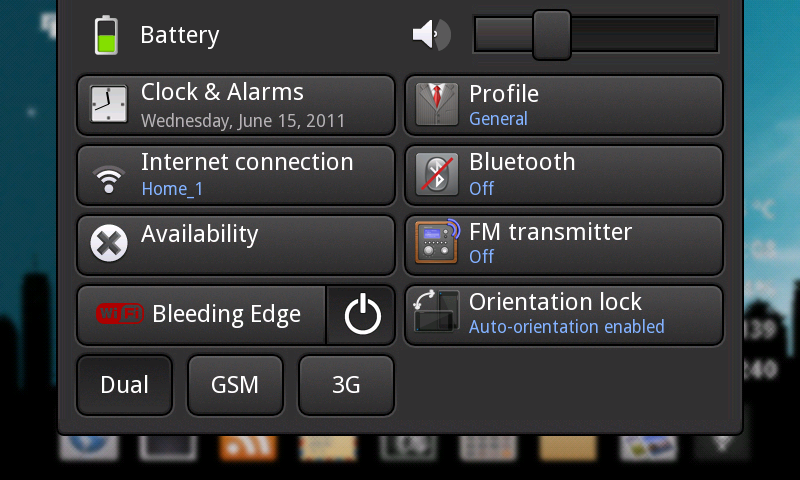
Task: Click the crossed-out Bluetooth icon
Action: click(437, 174)
